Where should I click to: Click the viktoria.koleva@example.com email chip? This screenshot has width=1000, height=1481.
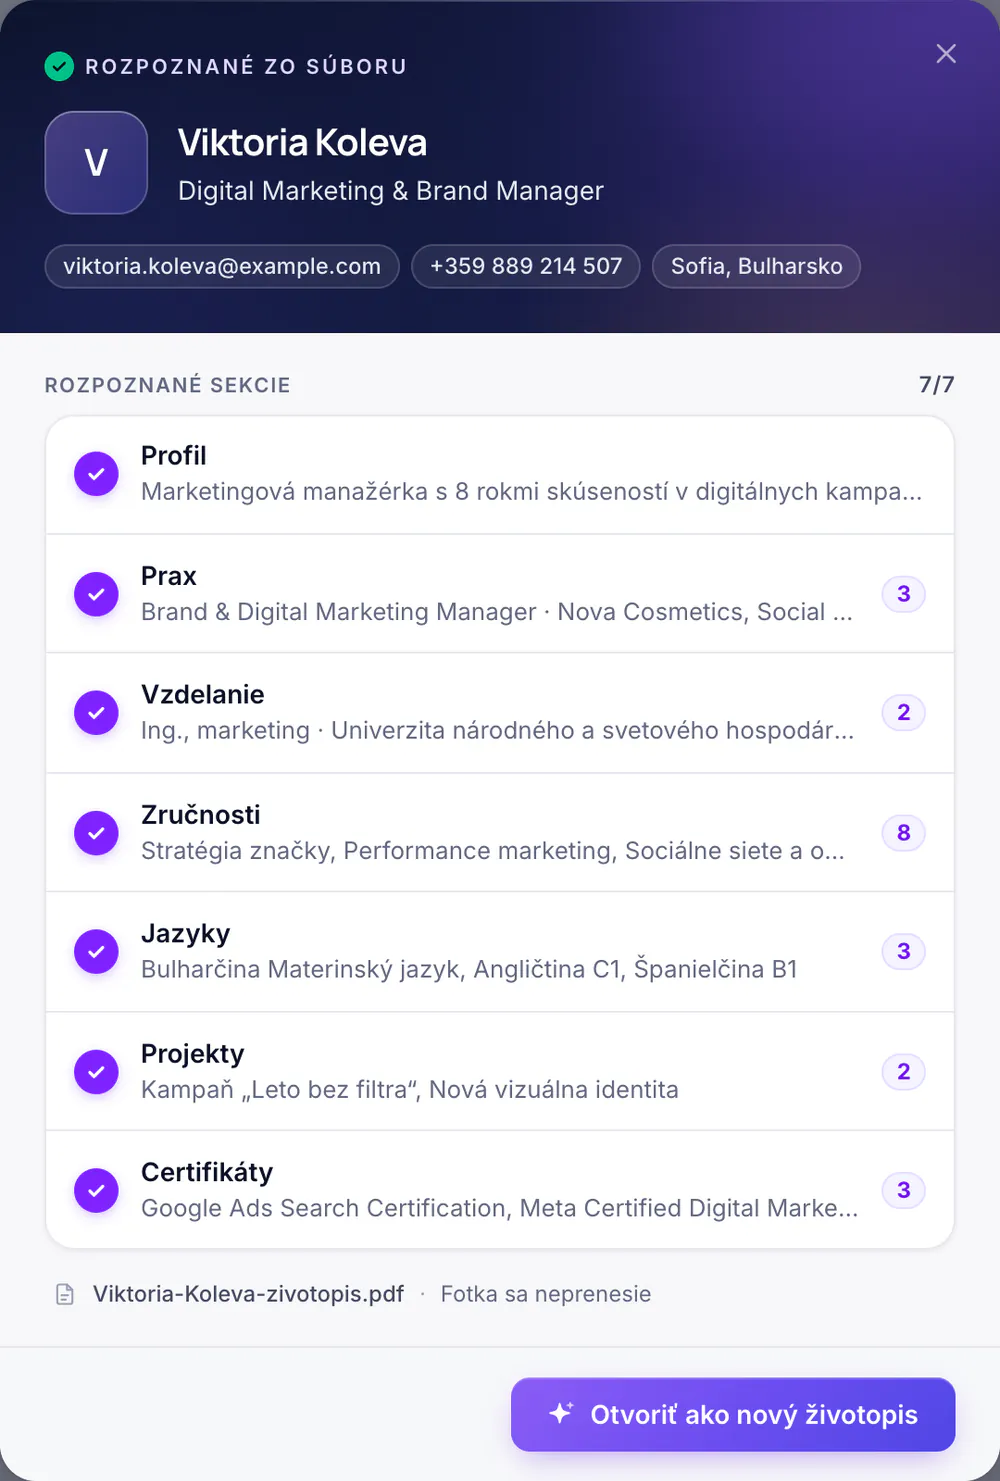pyautogui.click(x=222, y=266)
